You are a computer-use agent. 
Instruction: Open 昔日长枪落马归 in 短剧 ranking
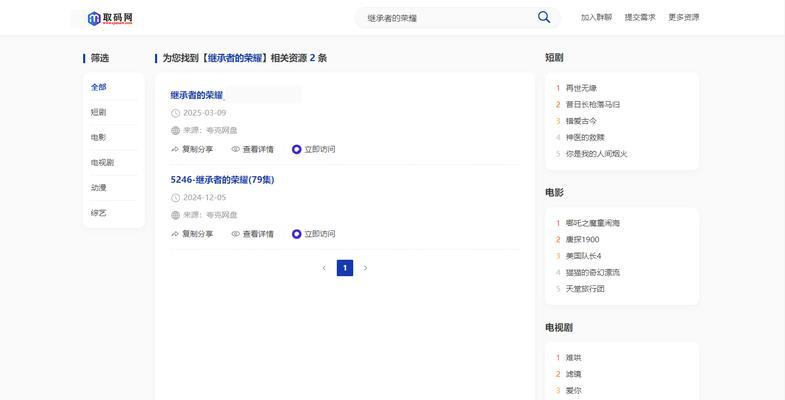(593, 105)
